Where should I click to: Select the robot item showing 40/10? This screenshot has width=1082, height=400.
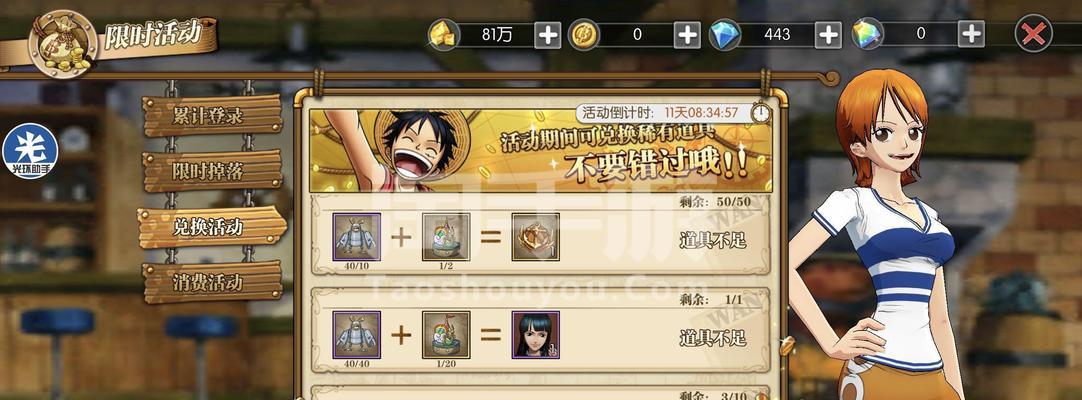[x=357, y=237]
